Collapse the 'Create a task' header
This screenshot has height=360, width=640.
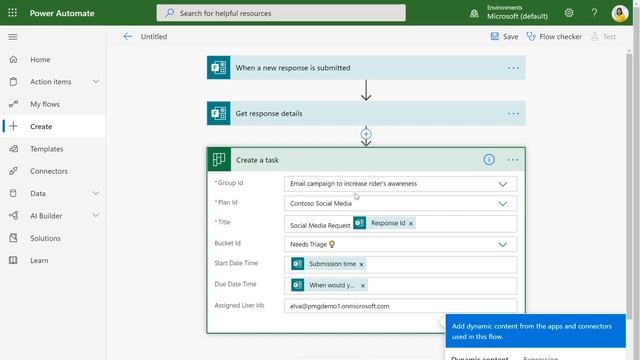coord(366,160)
